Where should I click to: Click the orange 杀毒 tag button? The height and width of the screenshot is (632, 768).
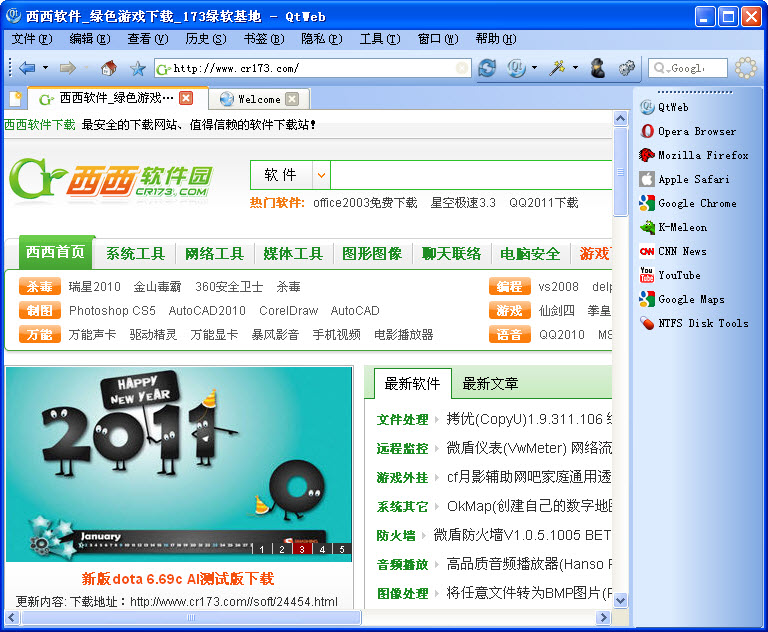point(40,287)
